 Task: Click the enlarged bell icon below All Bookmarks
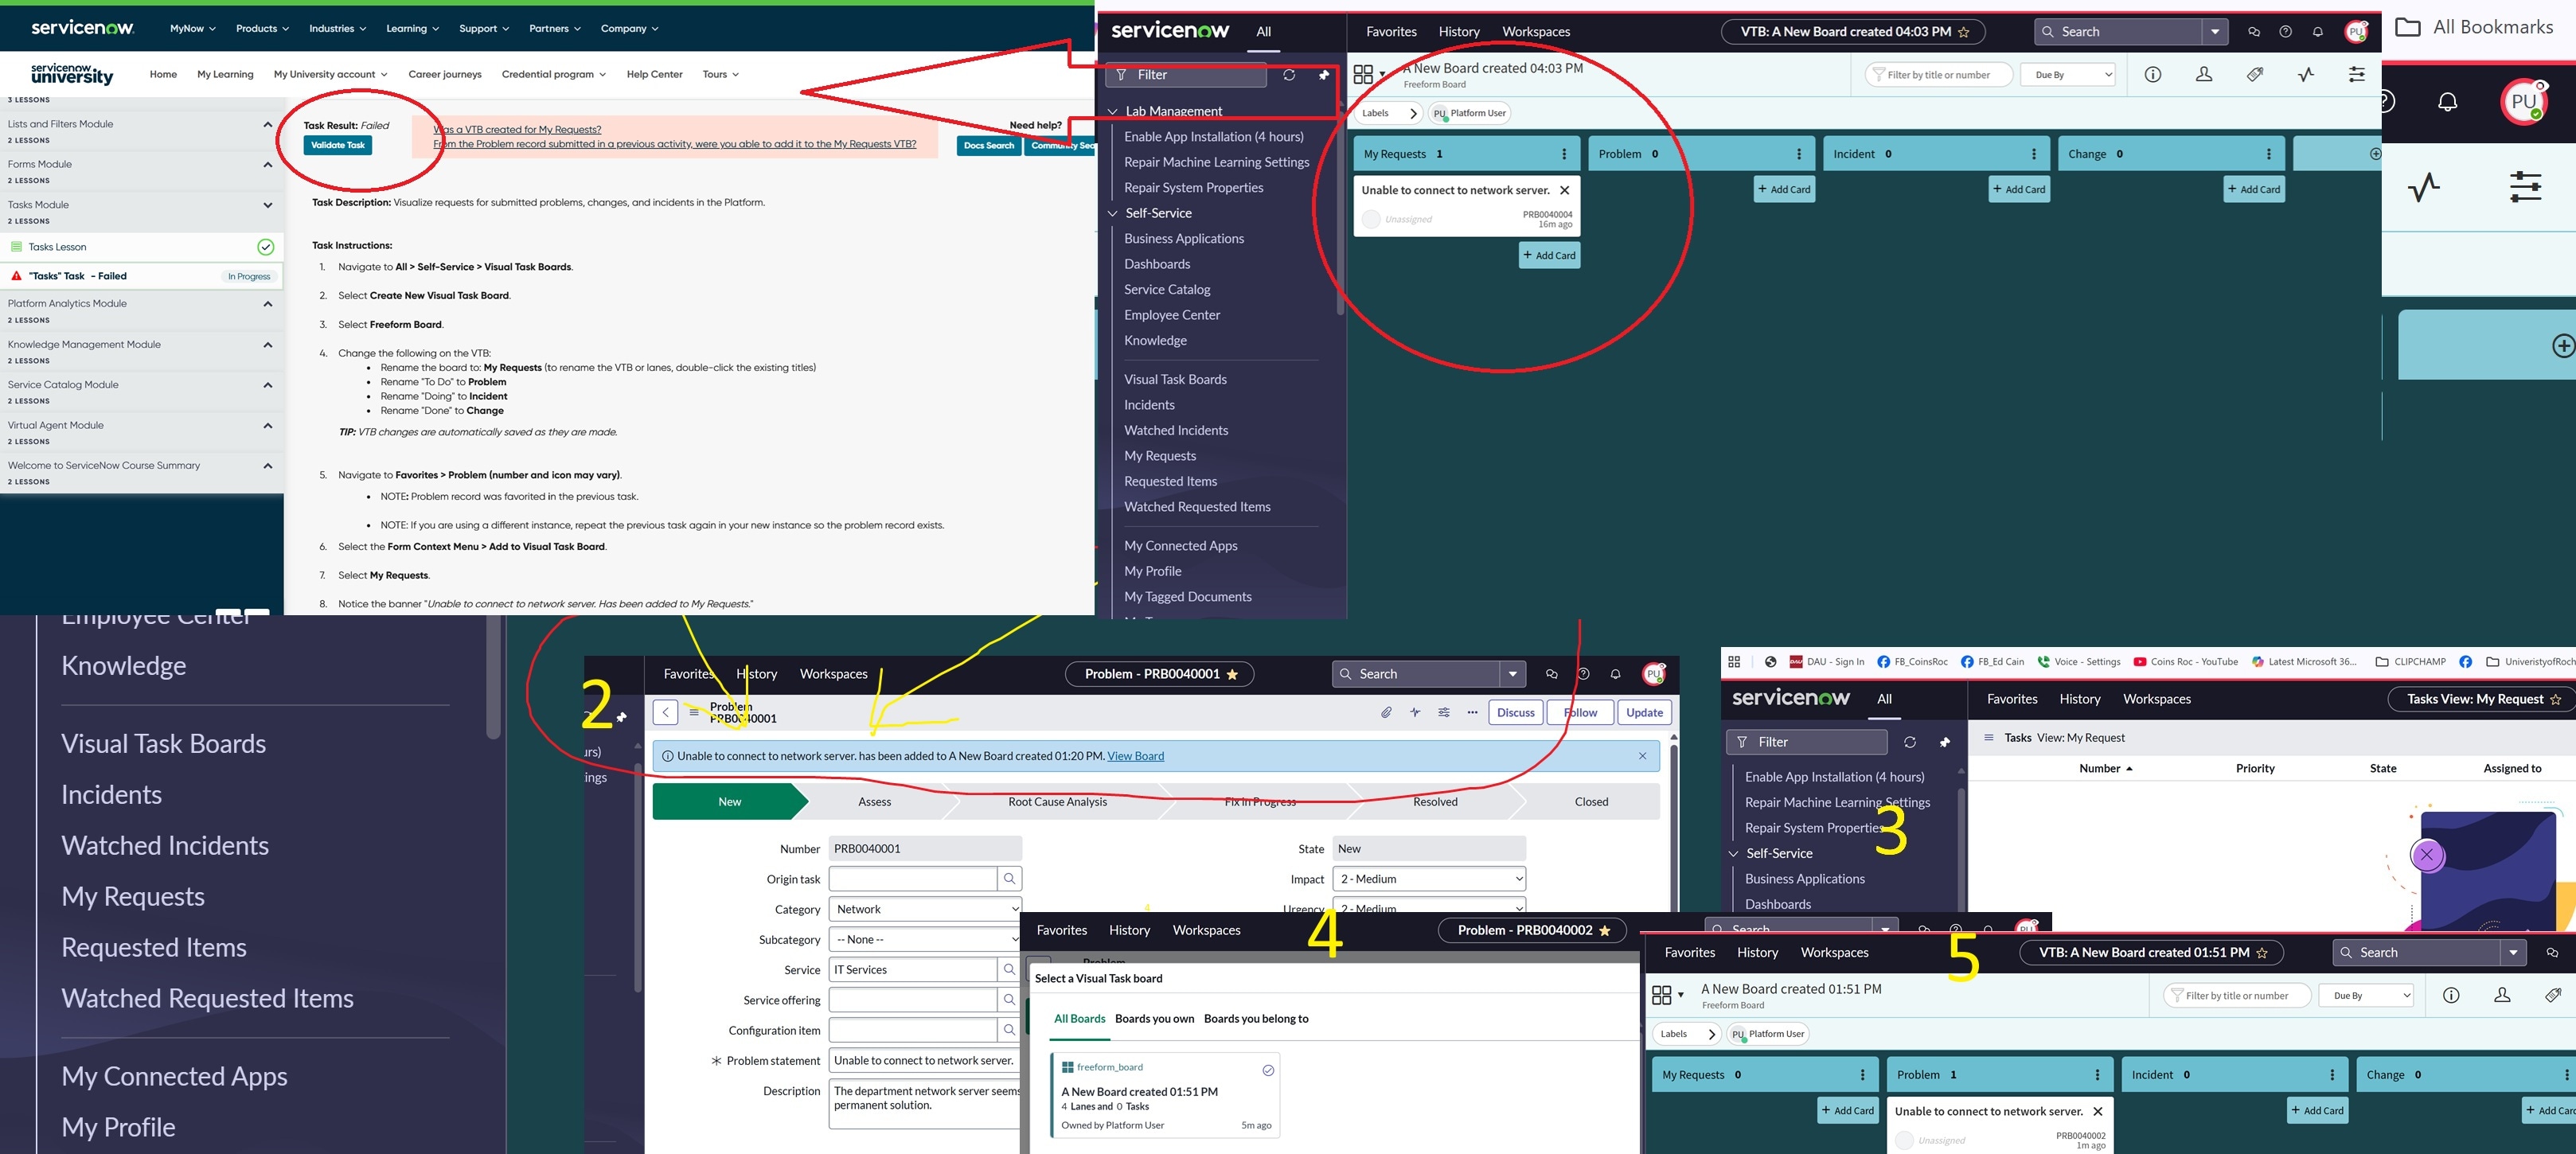click(x=2448, y=101)
